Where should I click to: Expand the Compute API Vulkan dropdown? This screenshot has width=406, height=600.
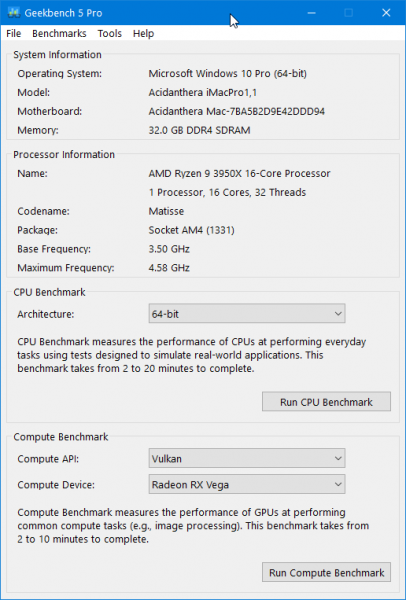click(247, 458)
